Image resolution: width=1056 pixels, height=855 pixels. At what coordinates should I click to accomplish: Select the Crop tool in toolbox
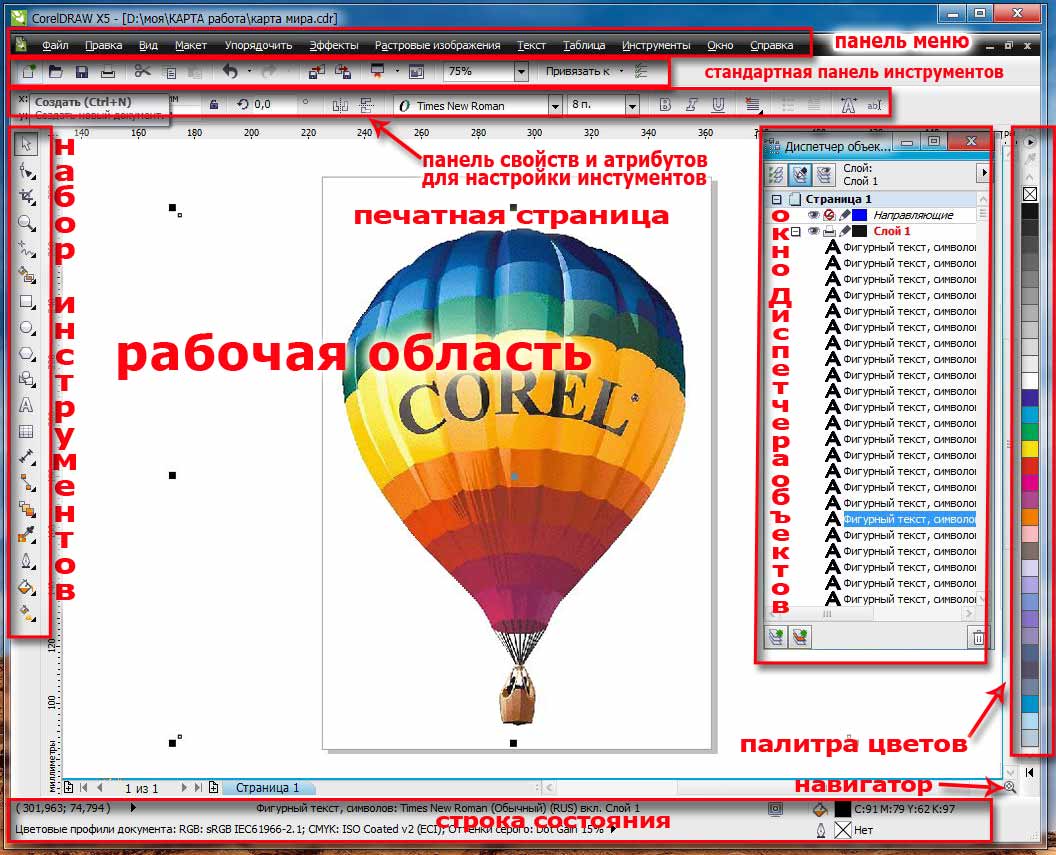coord(27,197)
